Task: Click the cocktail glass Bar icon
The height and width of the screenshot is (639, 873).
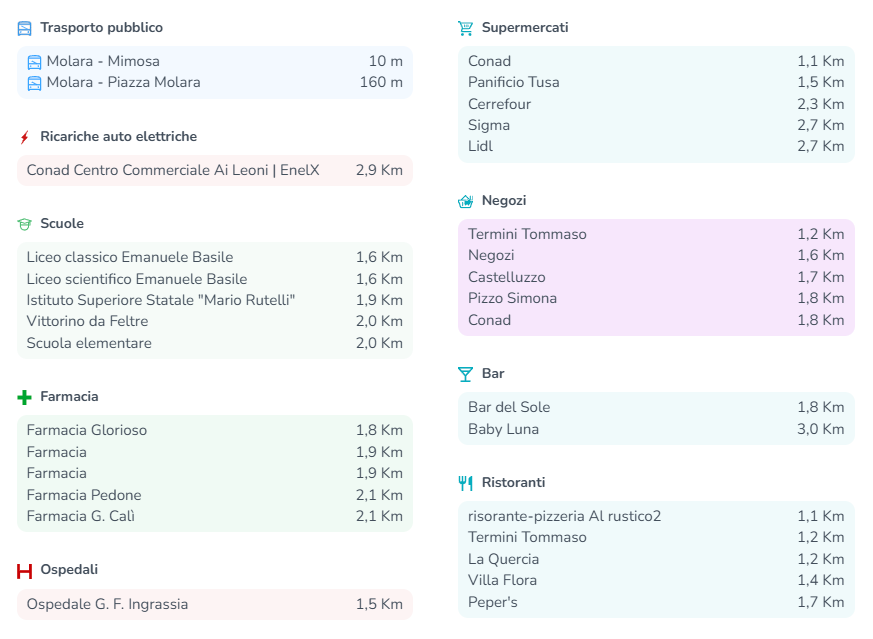Action: (x=465, y=374)
